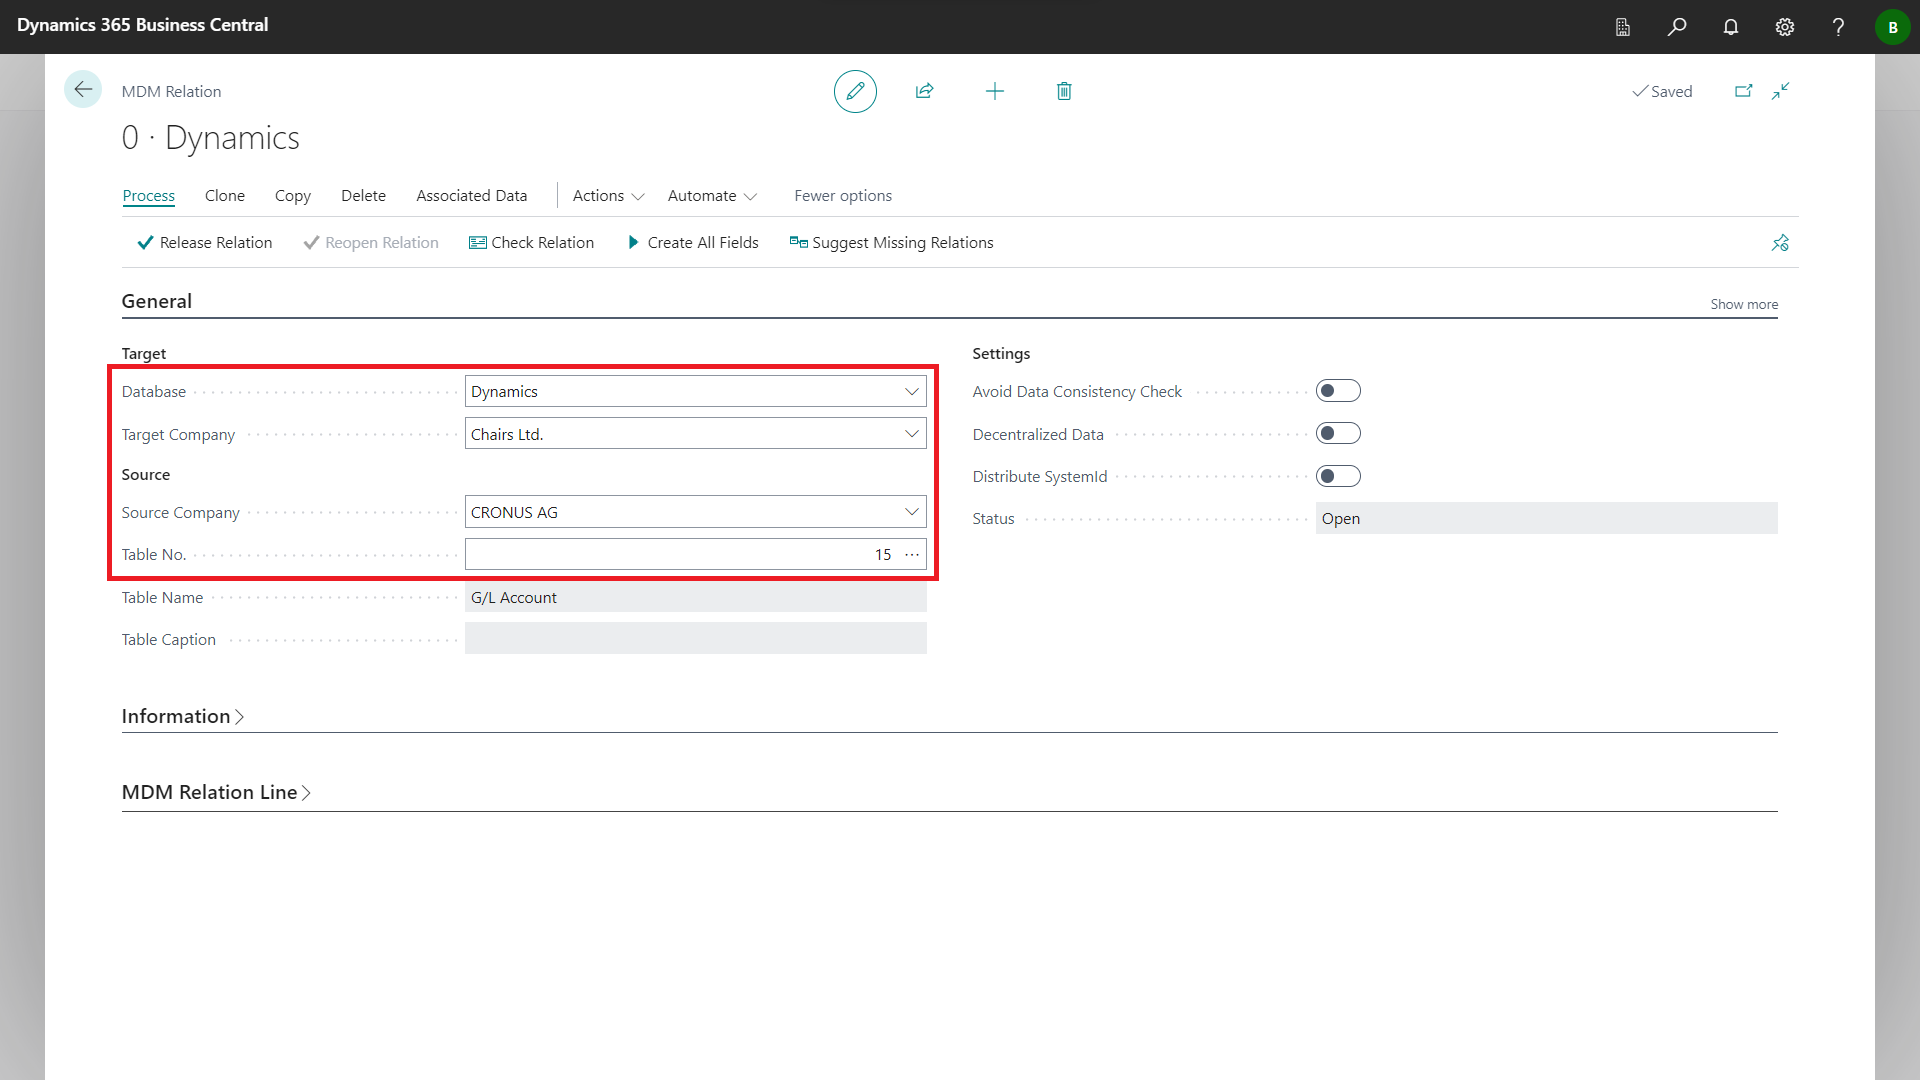Click the Table Name field G/L Account
Image resolution: width=1920 pixels, height=1080 pixels.
tap(696, 597)
